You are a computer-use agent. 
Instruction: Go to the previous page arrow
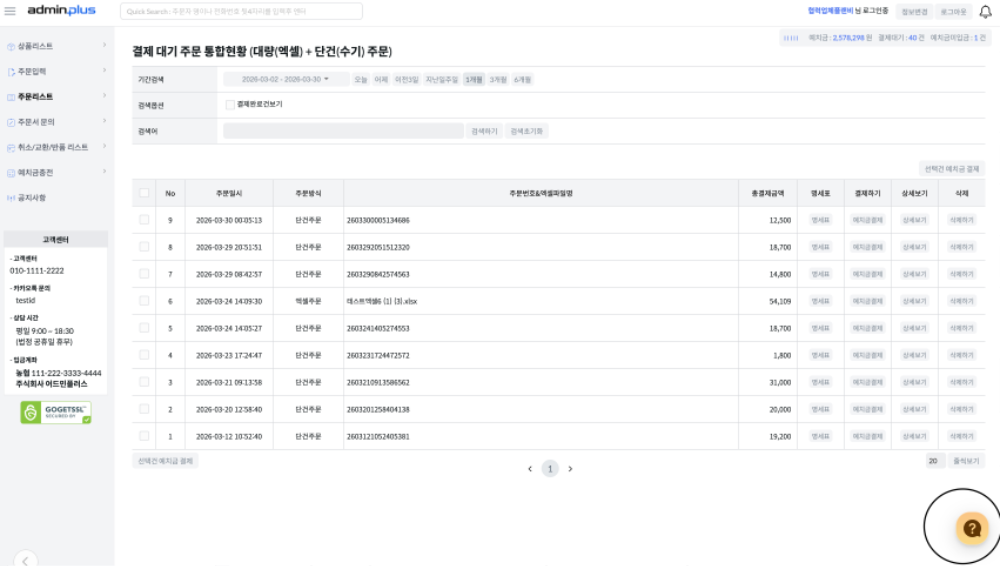530,469
